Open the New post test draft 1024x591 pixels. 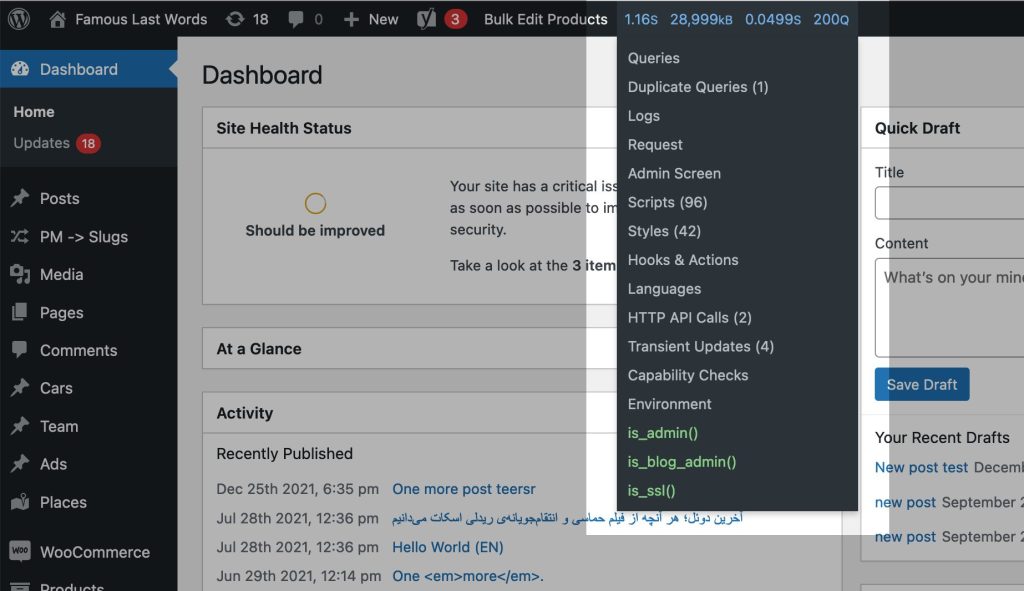pos(921,468)
